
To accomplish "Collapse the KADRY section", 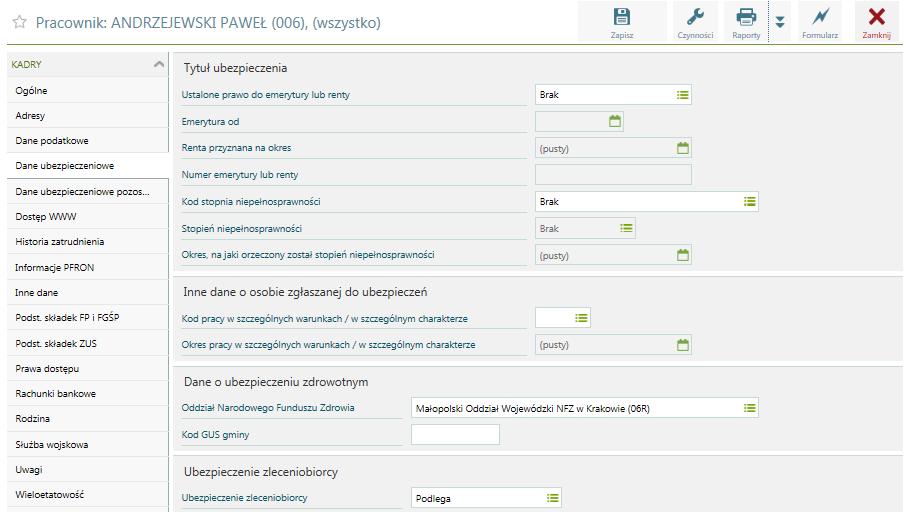I will point(159,64).
